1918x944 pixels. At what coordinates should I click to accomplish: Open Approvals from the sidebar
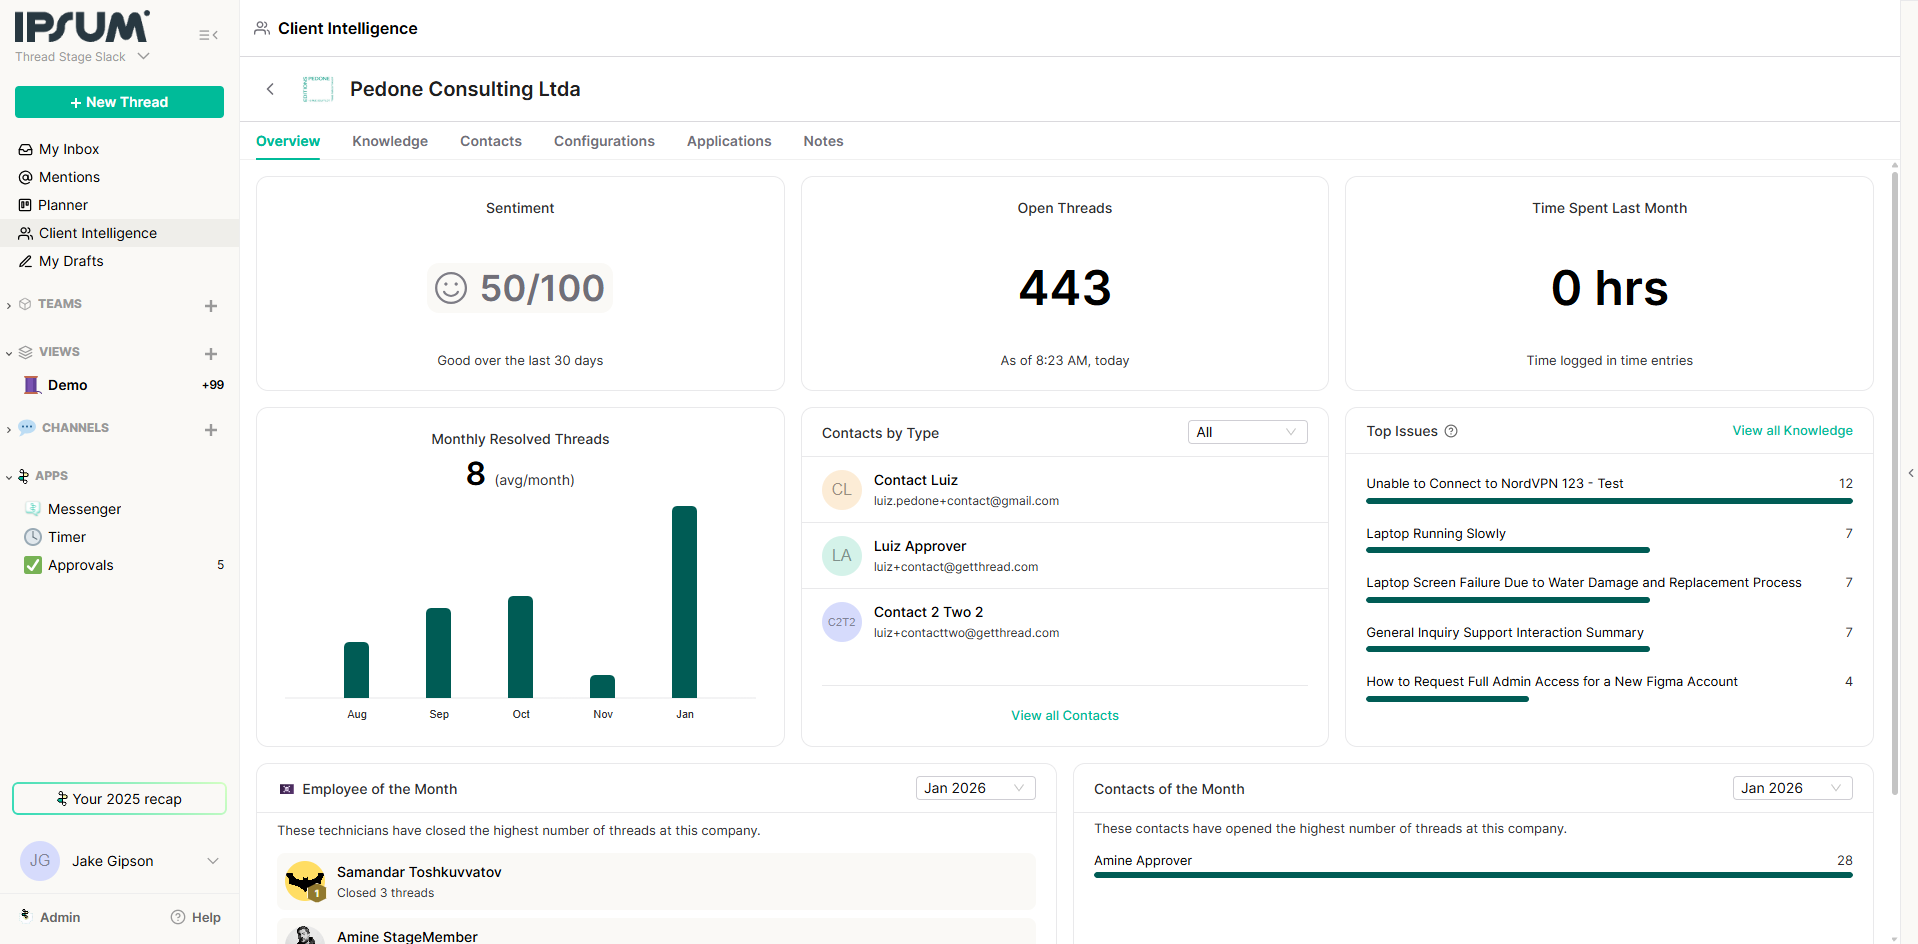coord(80,565)
